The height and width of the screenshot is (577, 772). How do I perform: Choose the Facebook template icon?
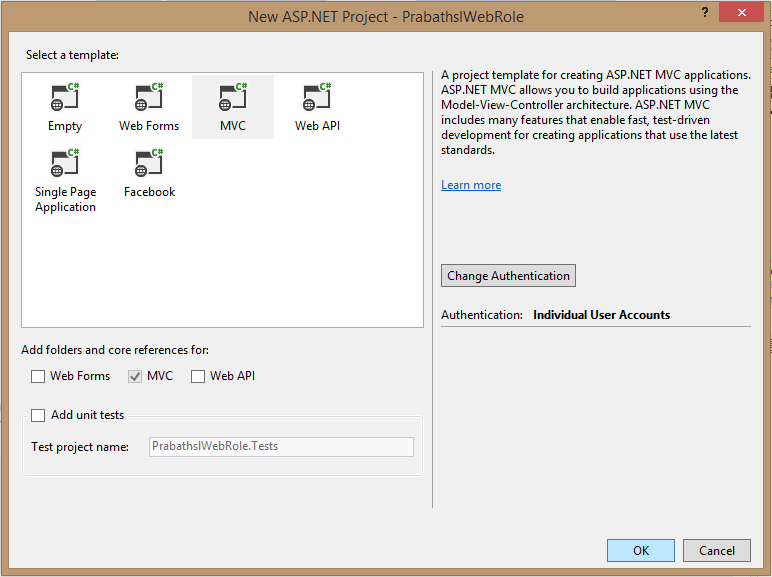pyautogui.click(x=149, y=163)
